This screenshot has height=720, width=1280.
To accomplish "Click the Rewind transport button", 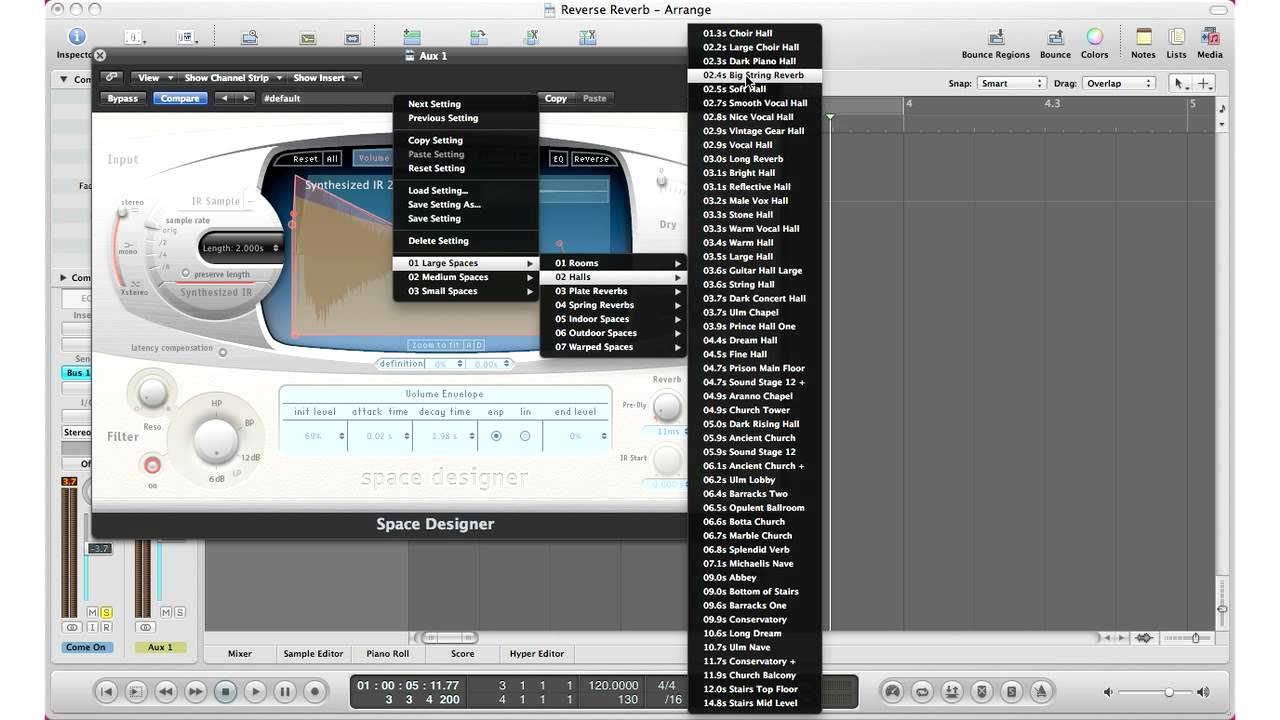I will pos(166,691).
